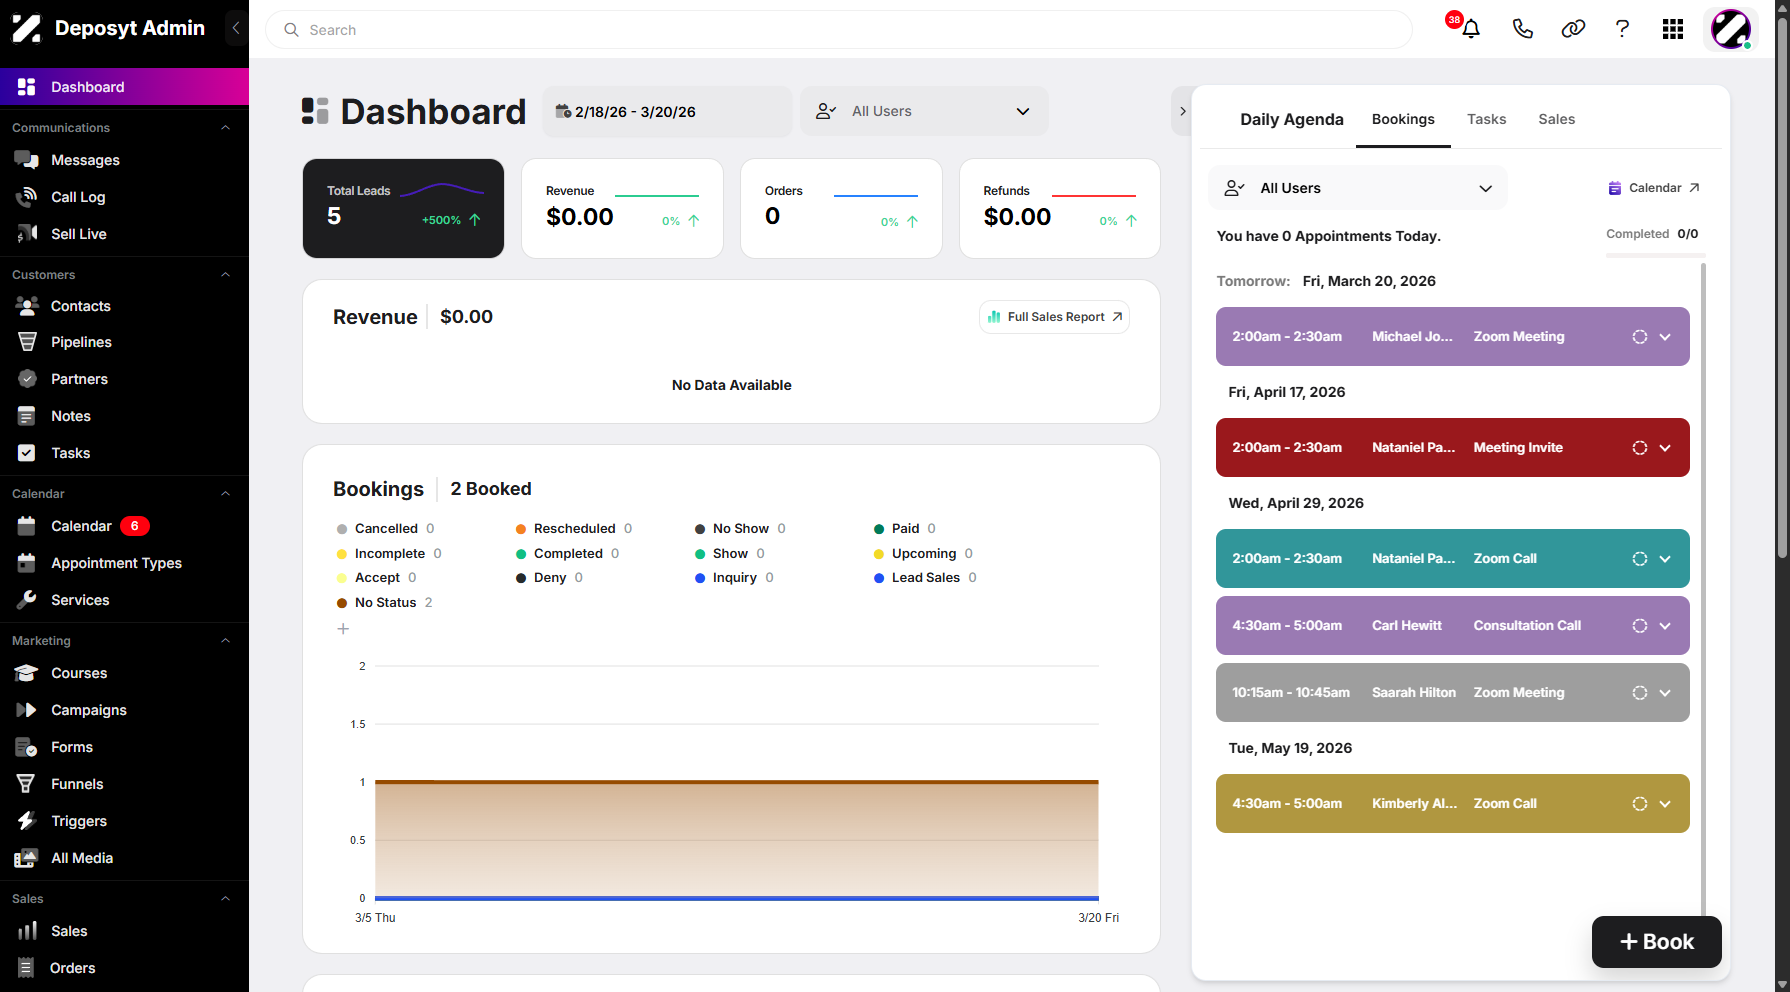The image size is (1790, 992).
Task: Toggle status circle on Michael Jo... Zoom Meeting
Action: (1640, 337)
